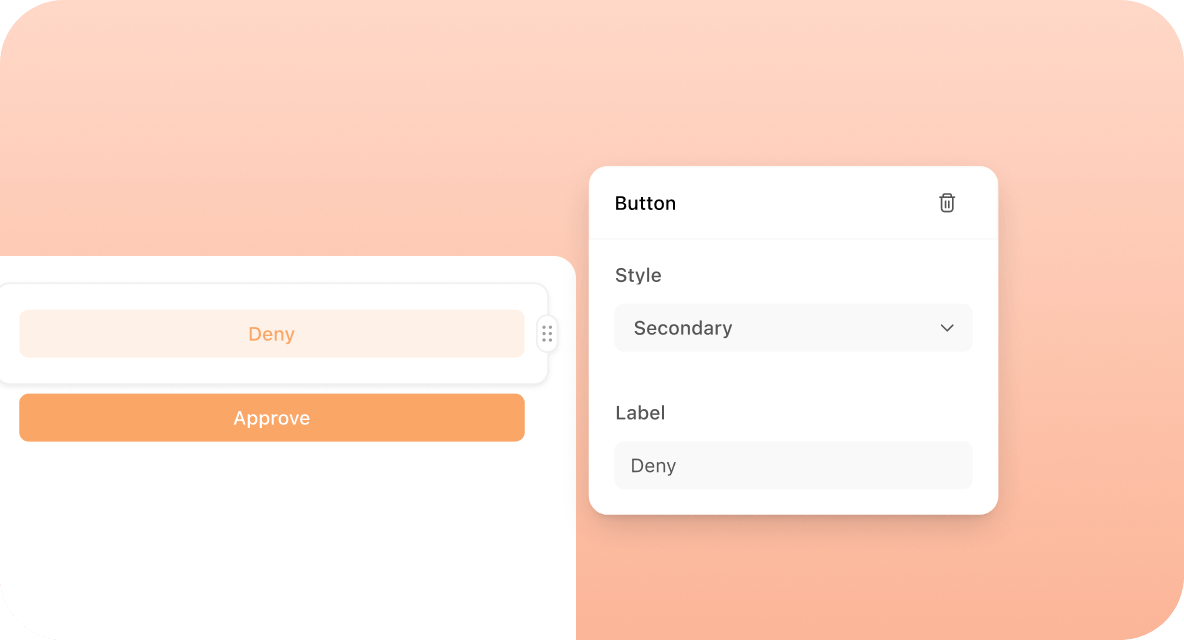The width and height of the screenshot is (1184, 640).
Task: Delete the button with the trash icon
Action: pos(947,203)
